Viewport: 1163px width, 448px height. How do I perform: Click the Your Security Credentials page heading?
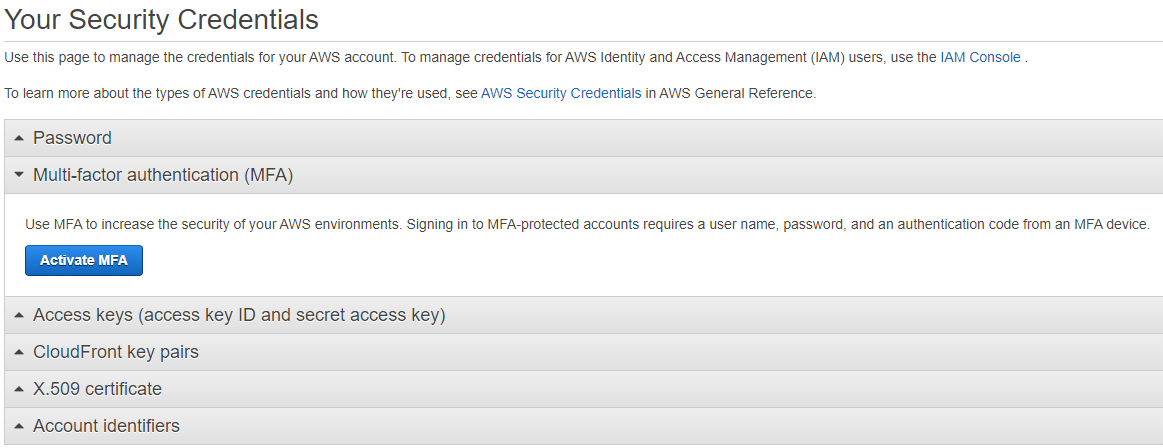pos(162,19)
